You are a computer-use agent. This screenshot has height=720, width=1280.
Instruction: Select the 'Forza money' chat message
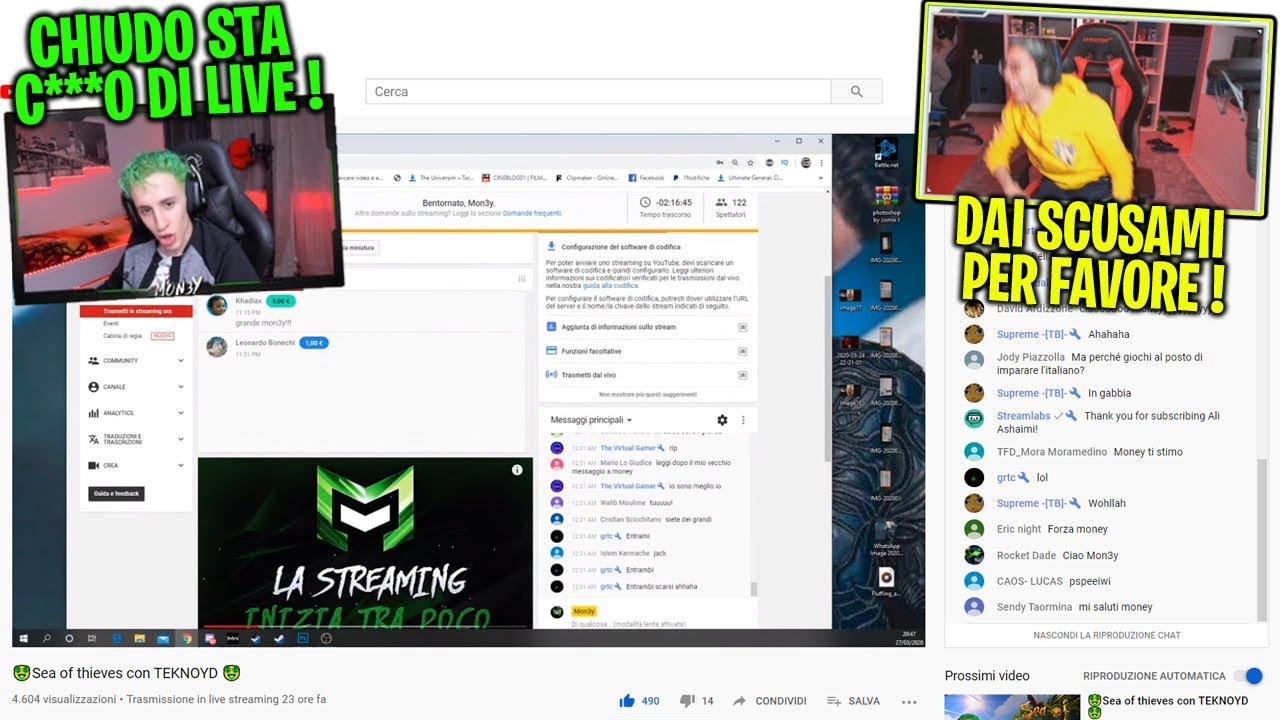[1078, 529]
